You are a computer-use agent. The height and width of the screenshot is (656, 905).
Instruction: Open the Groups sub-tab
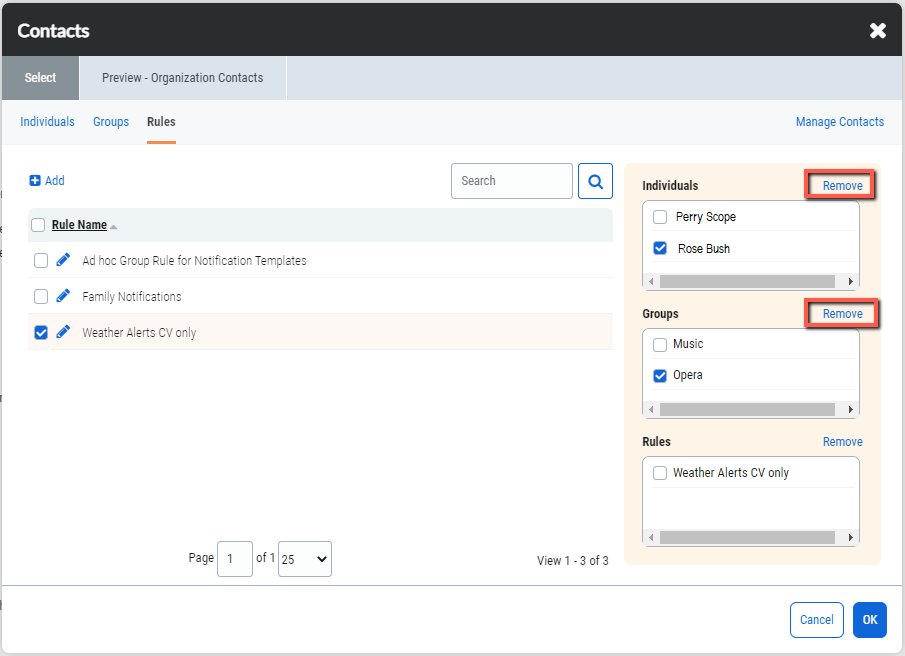[x=110, y=121]
